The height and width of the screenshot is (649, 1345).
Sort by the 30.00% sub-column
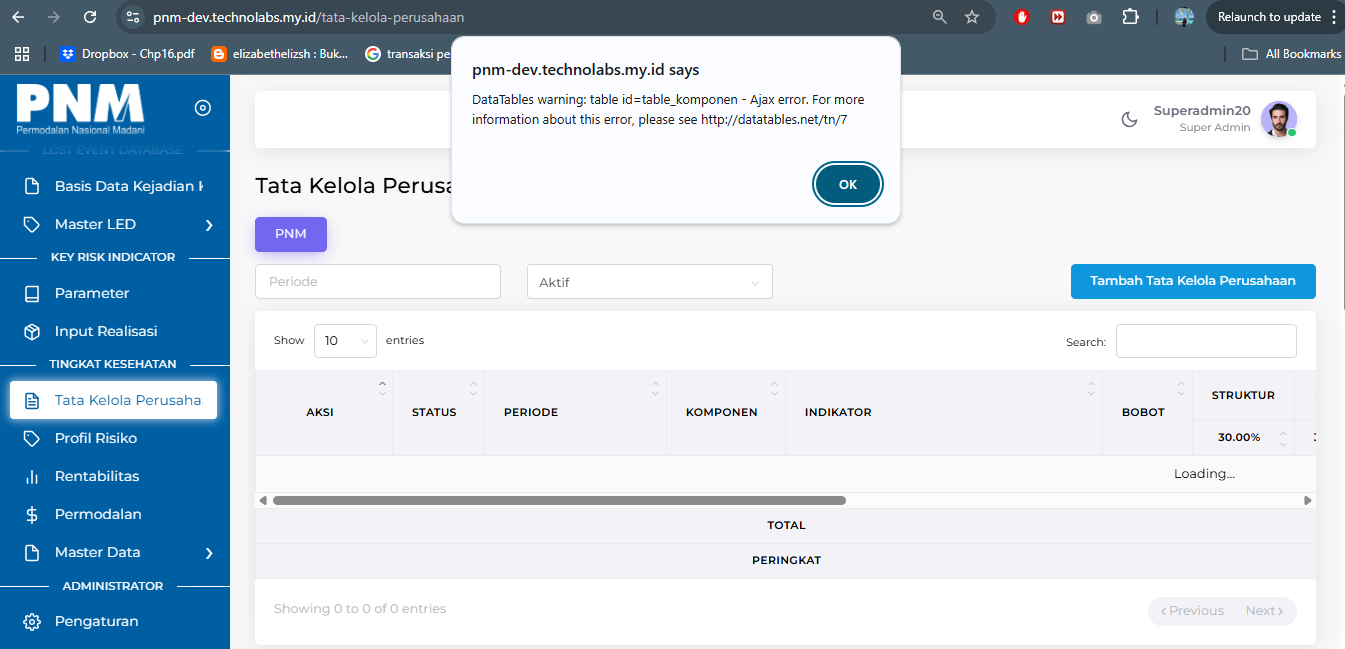[x=1244, y=437]
